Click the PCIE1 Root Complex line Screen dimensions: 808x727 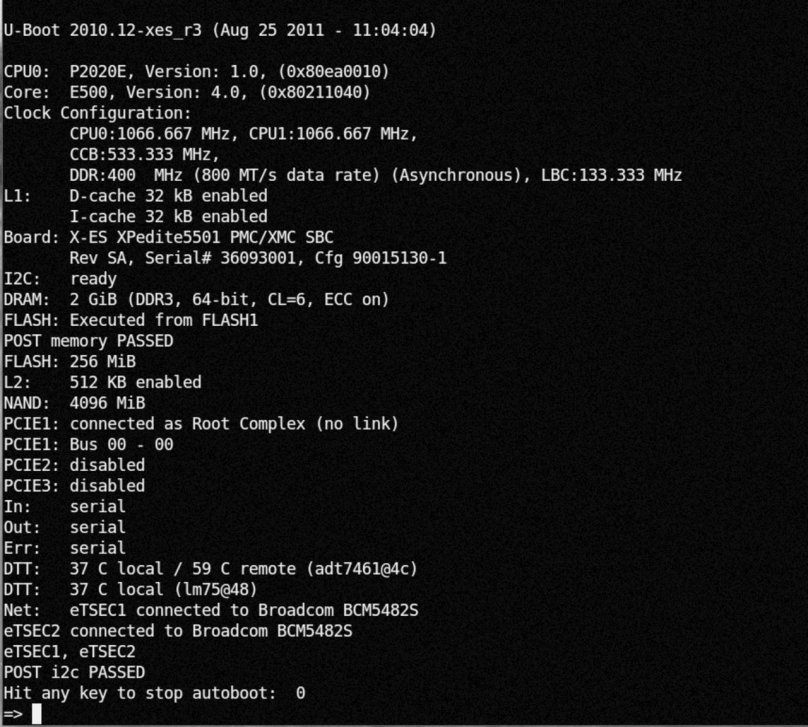point(201,424)
